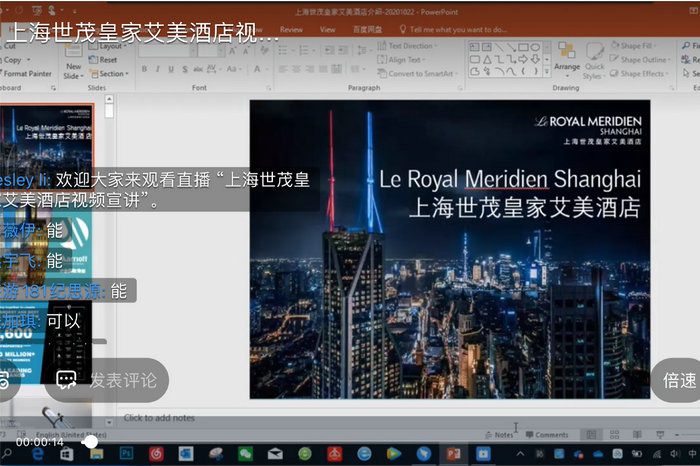Switch to Normal view icon
This screenshot has height=466, width=700.
591,434
